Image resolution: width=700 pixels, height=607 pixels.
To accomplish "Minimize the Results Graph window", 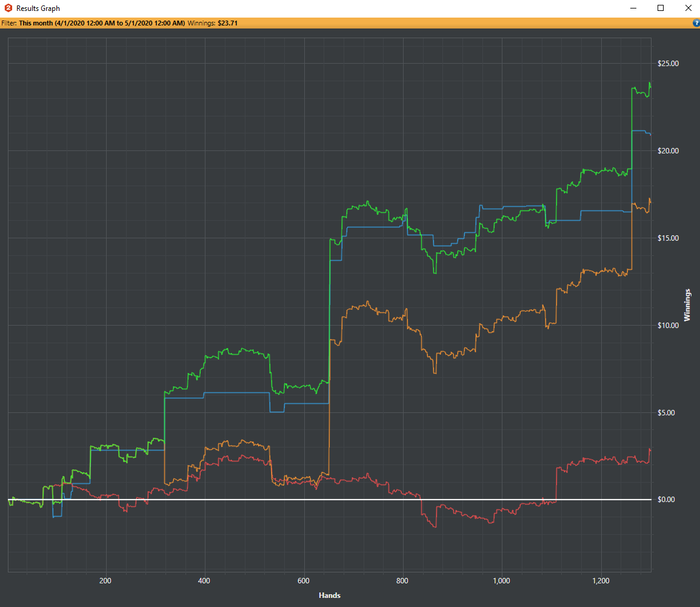I will (x=633, y=8).
